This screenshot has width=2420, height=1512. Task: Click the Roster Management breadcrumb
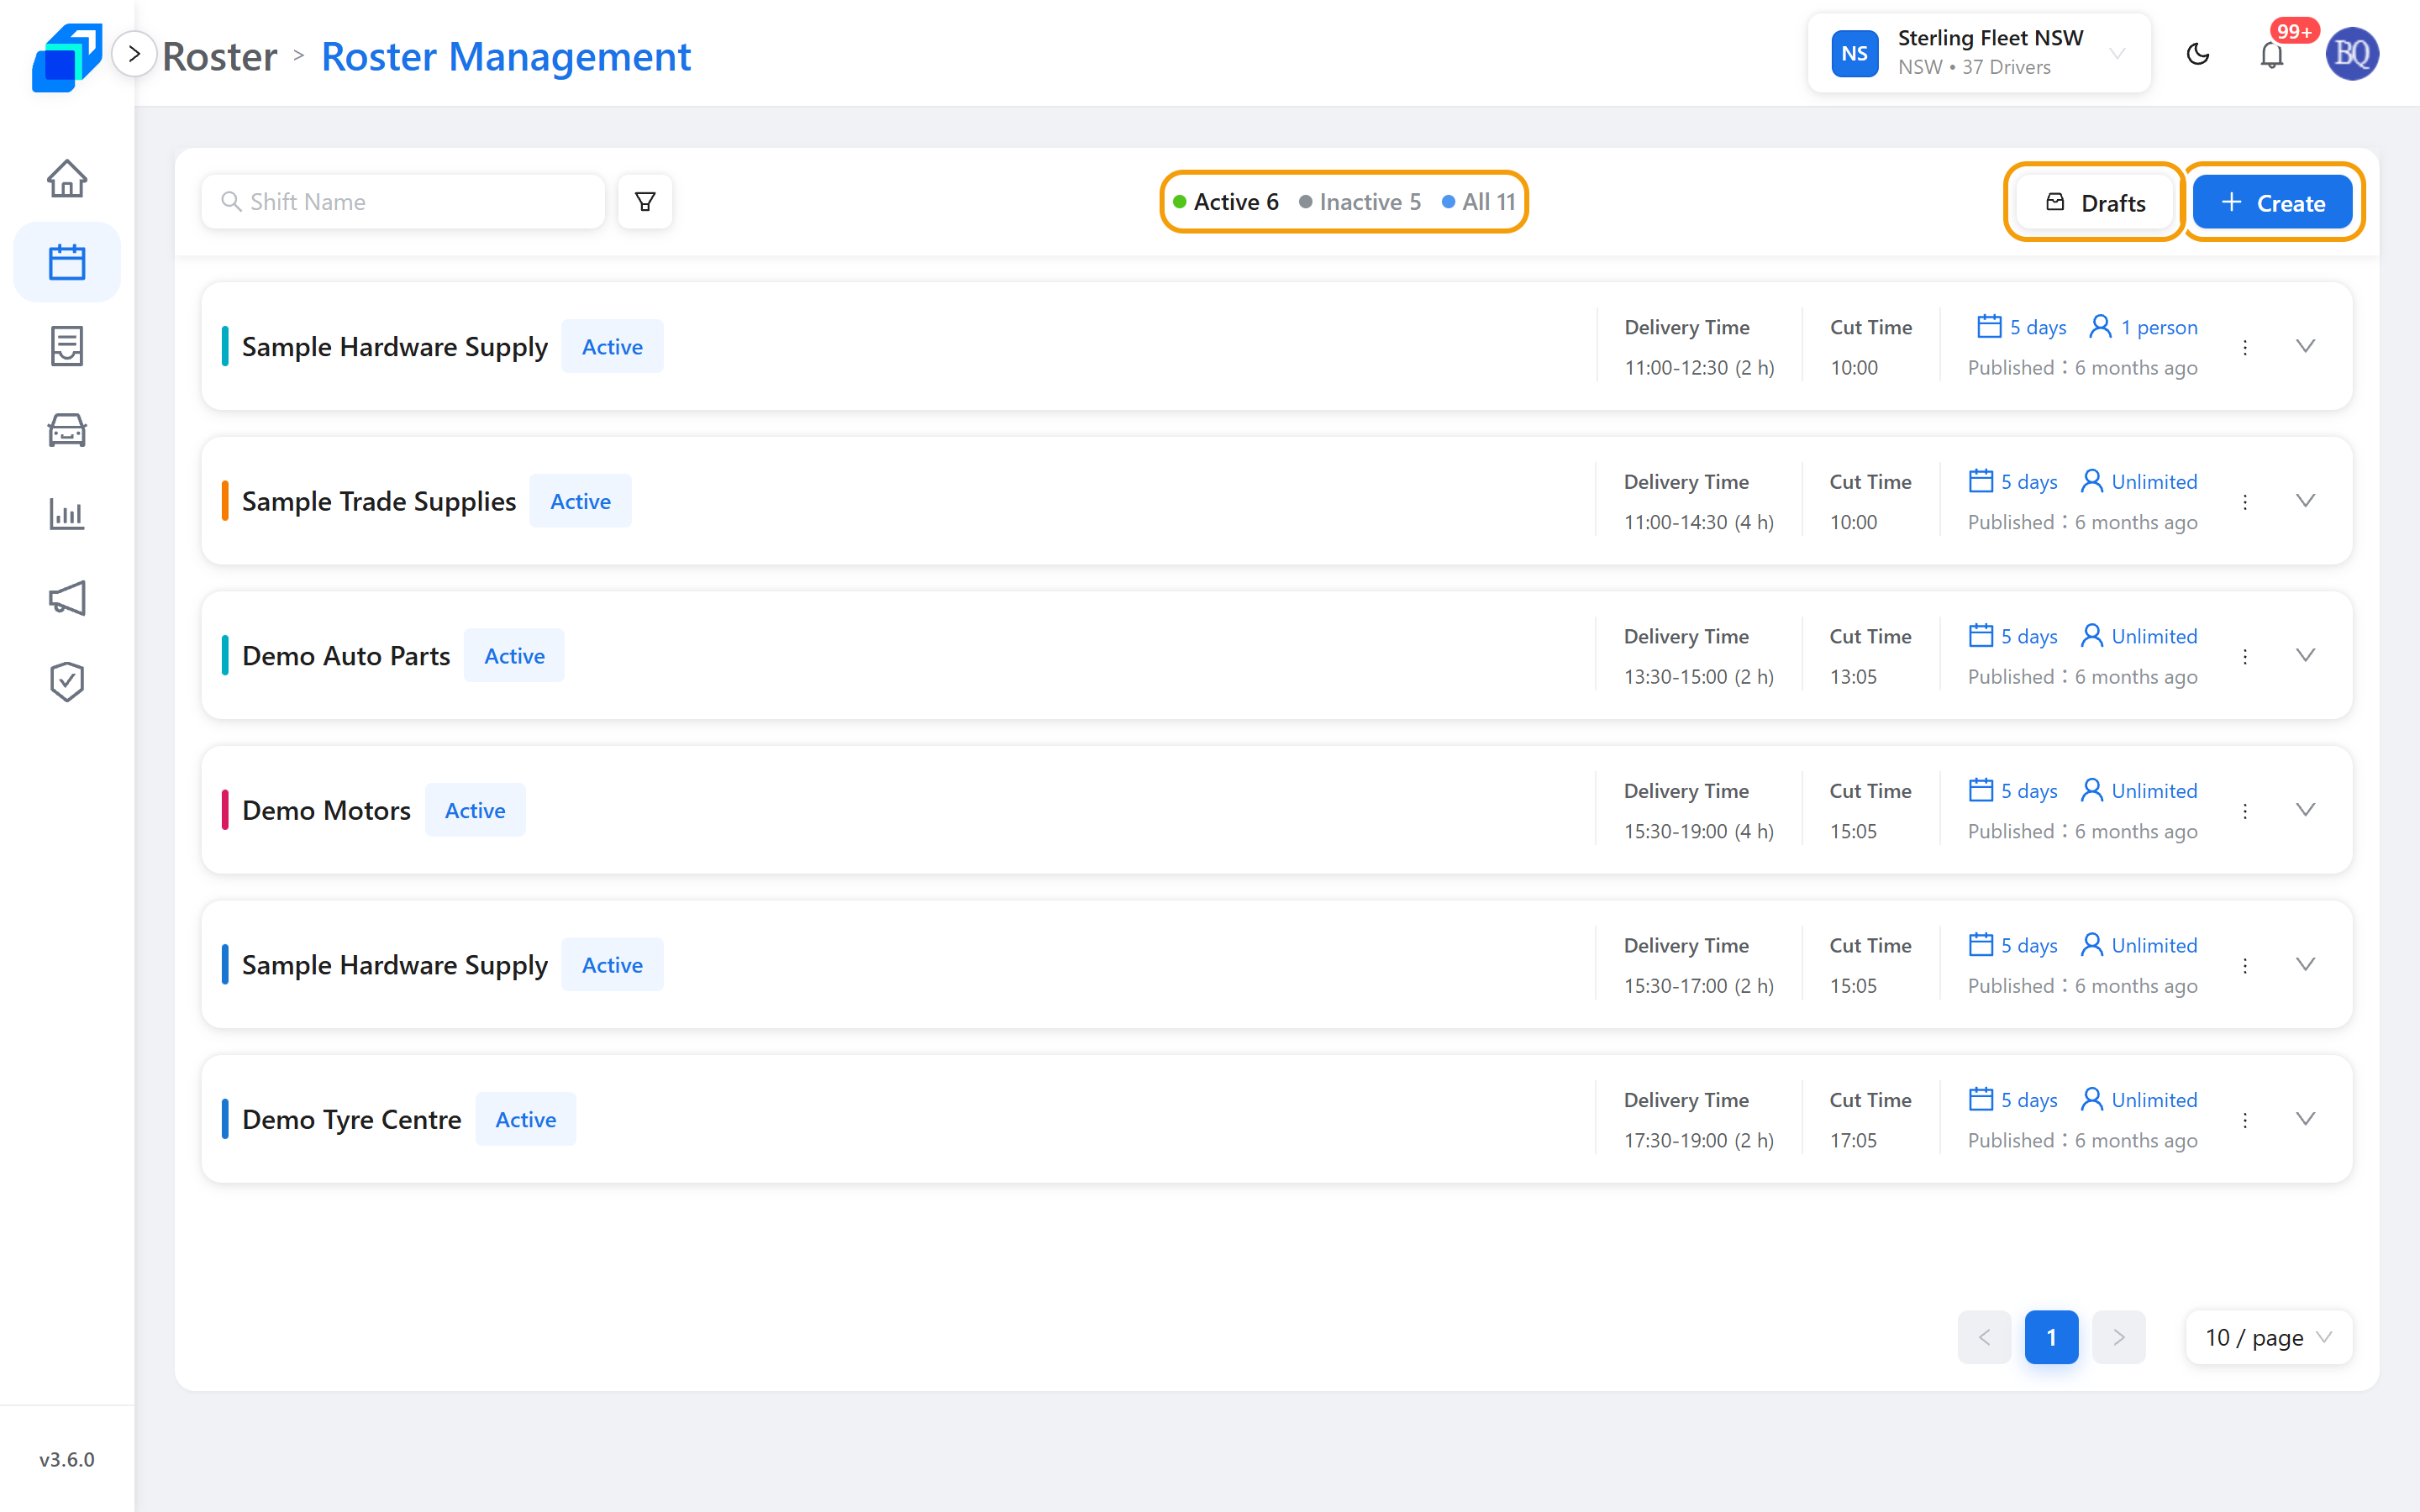point(506,56)
